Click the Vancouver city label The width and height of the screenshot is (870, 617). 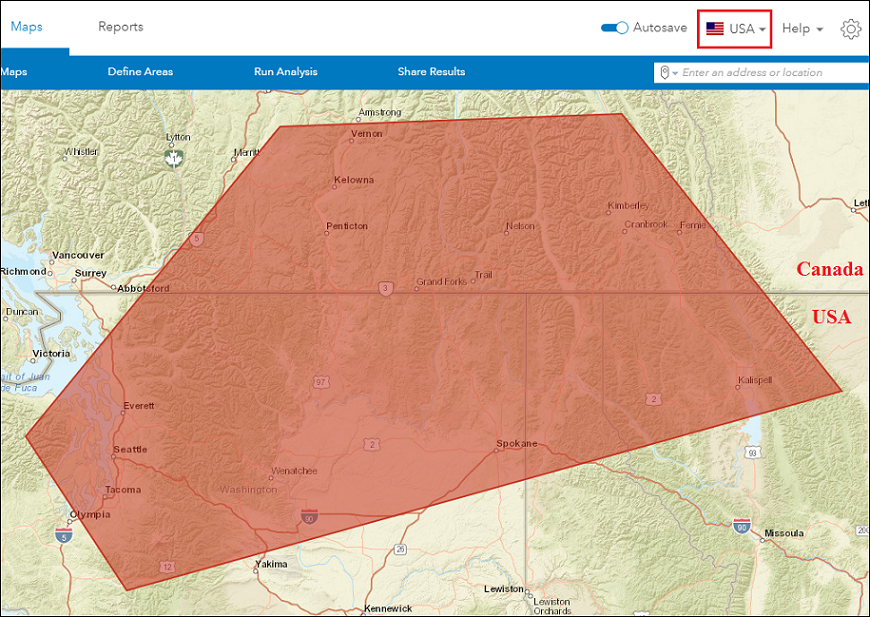coord(78,255)
